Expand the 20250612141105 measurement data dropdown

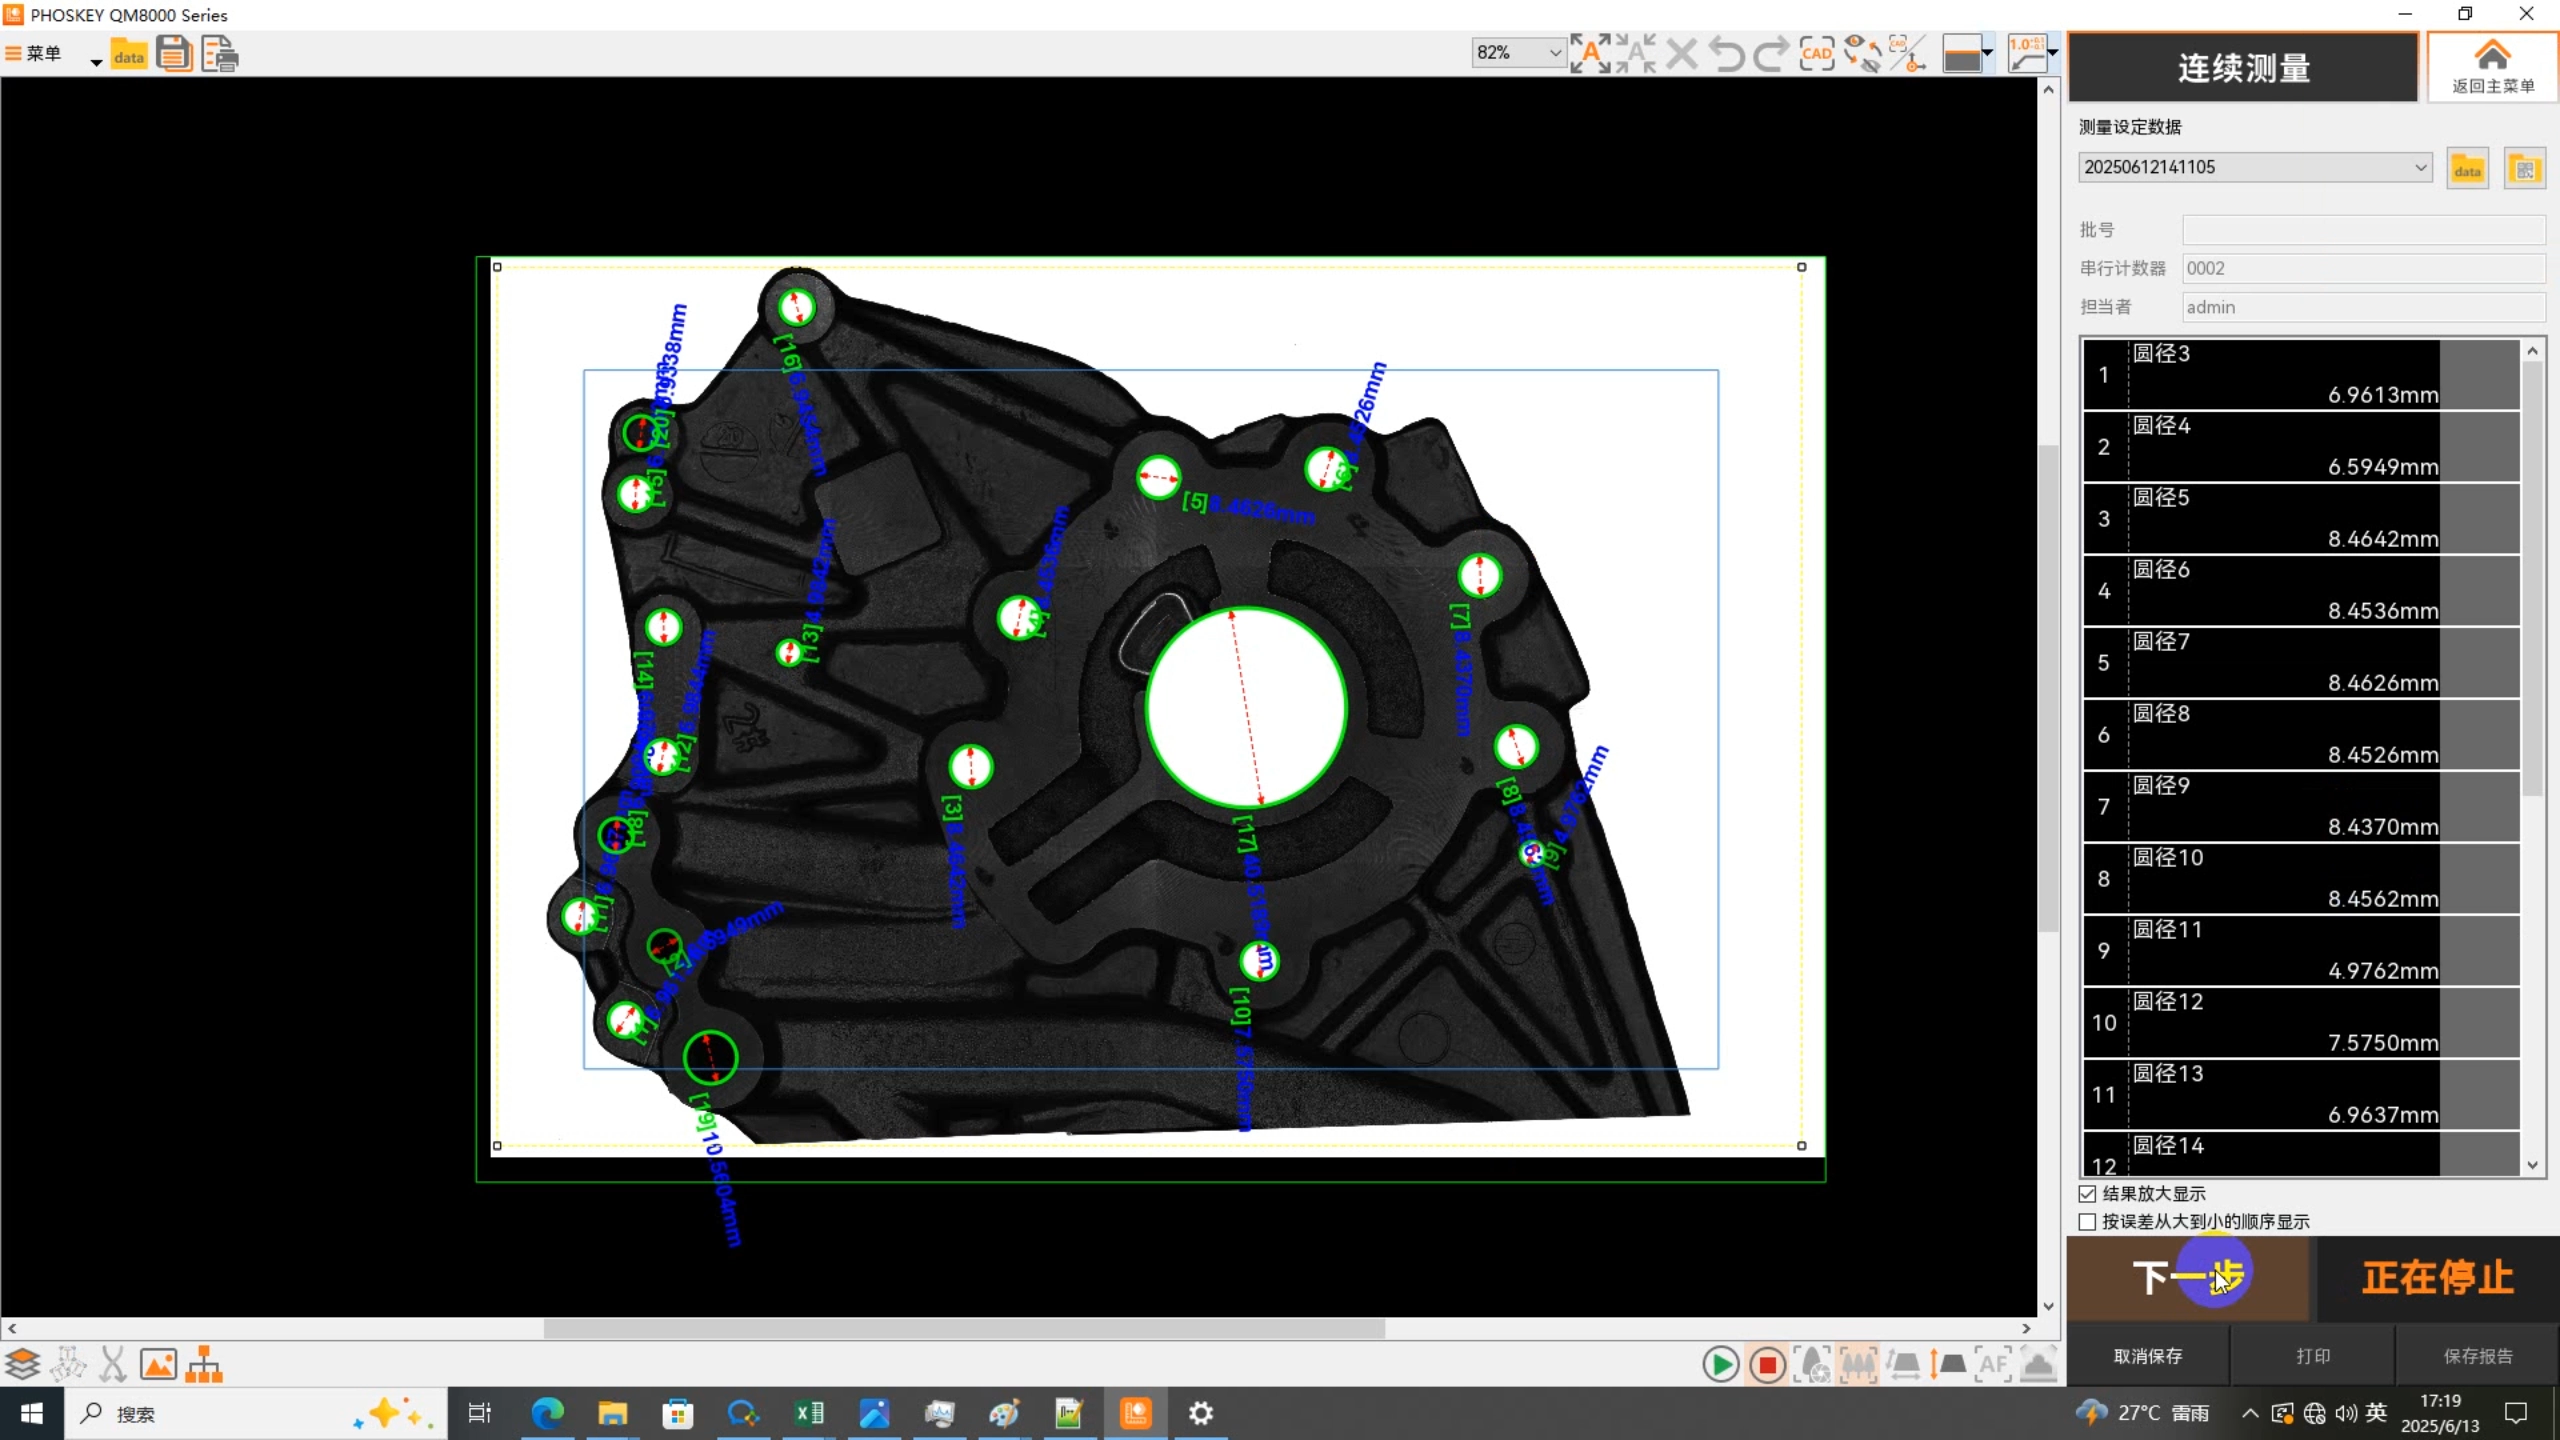coord(2420,168)
